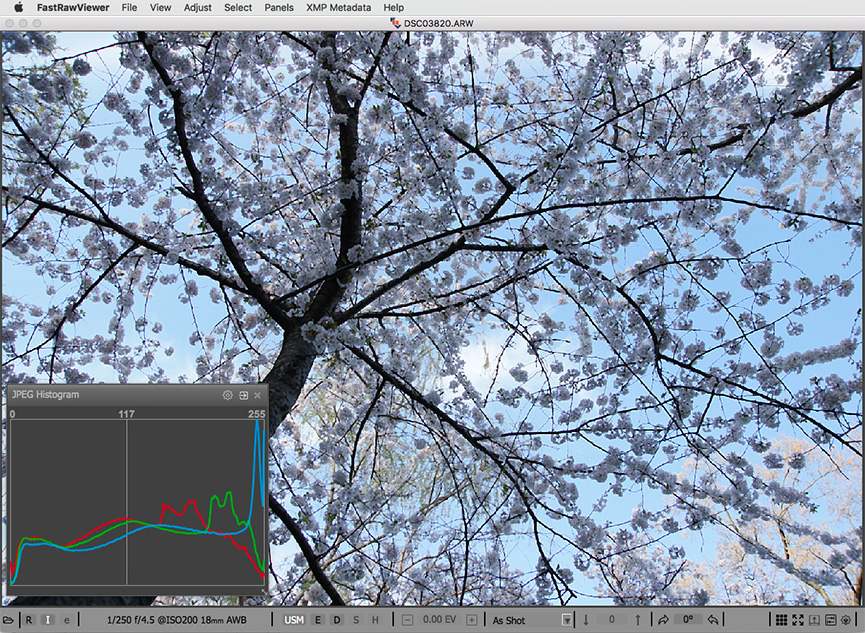The width and height of the screenshot is (865, 633).
Task: Open the Adjust menu
Action: (x=197, y=7)
